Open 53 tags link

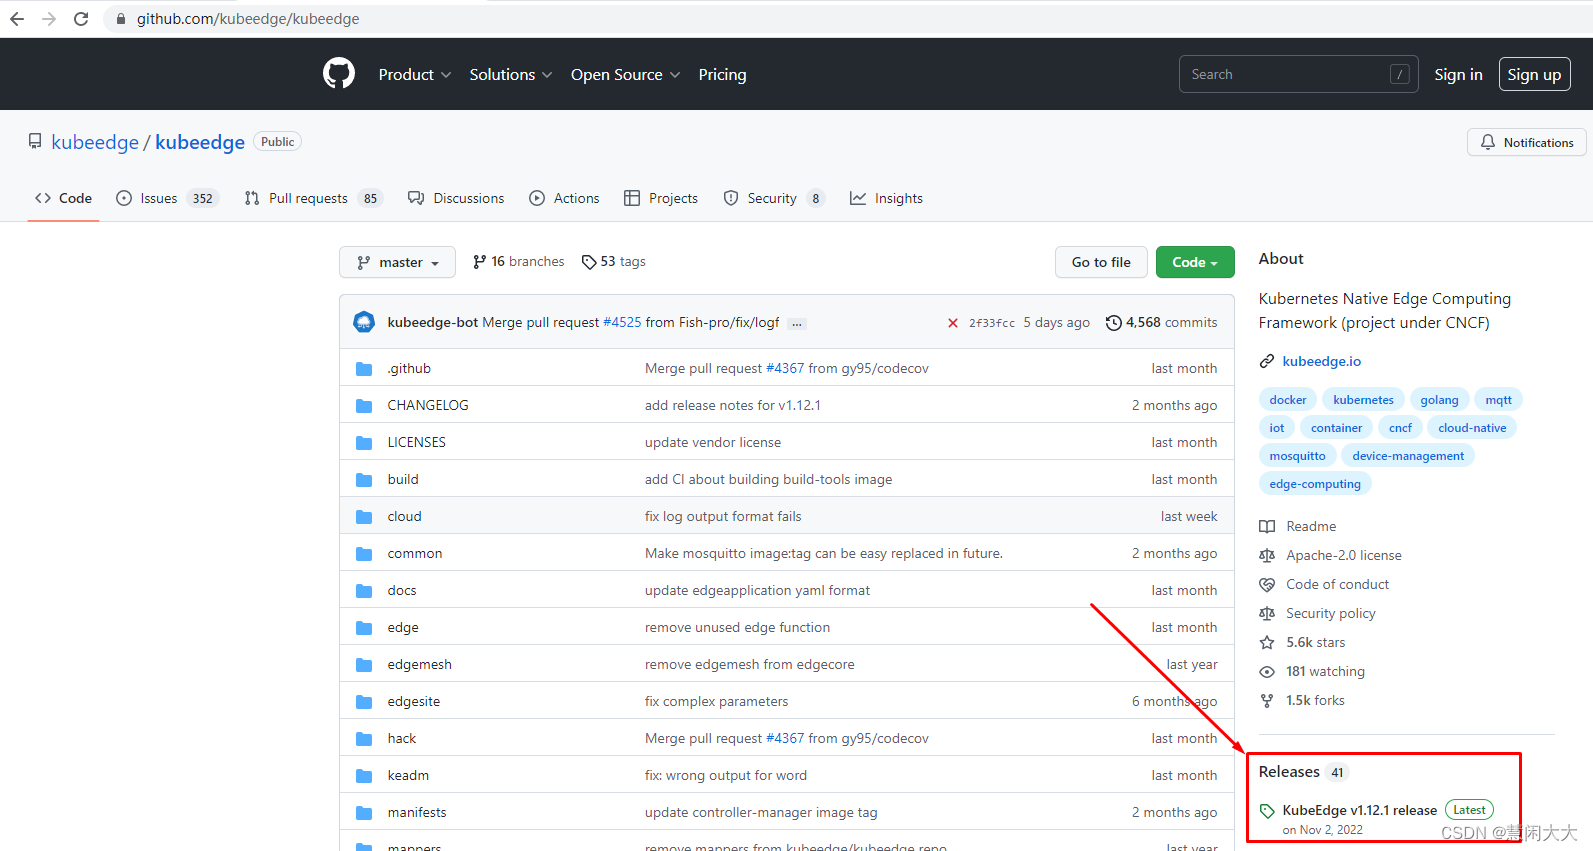[613, 262]
